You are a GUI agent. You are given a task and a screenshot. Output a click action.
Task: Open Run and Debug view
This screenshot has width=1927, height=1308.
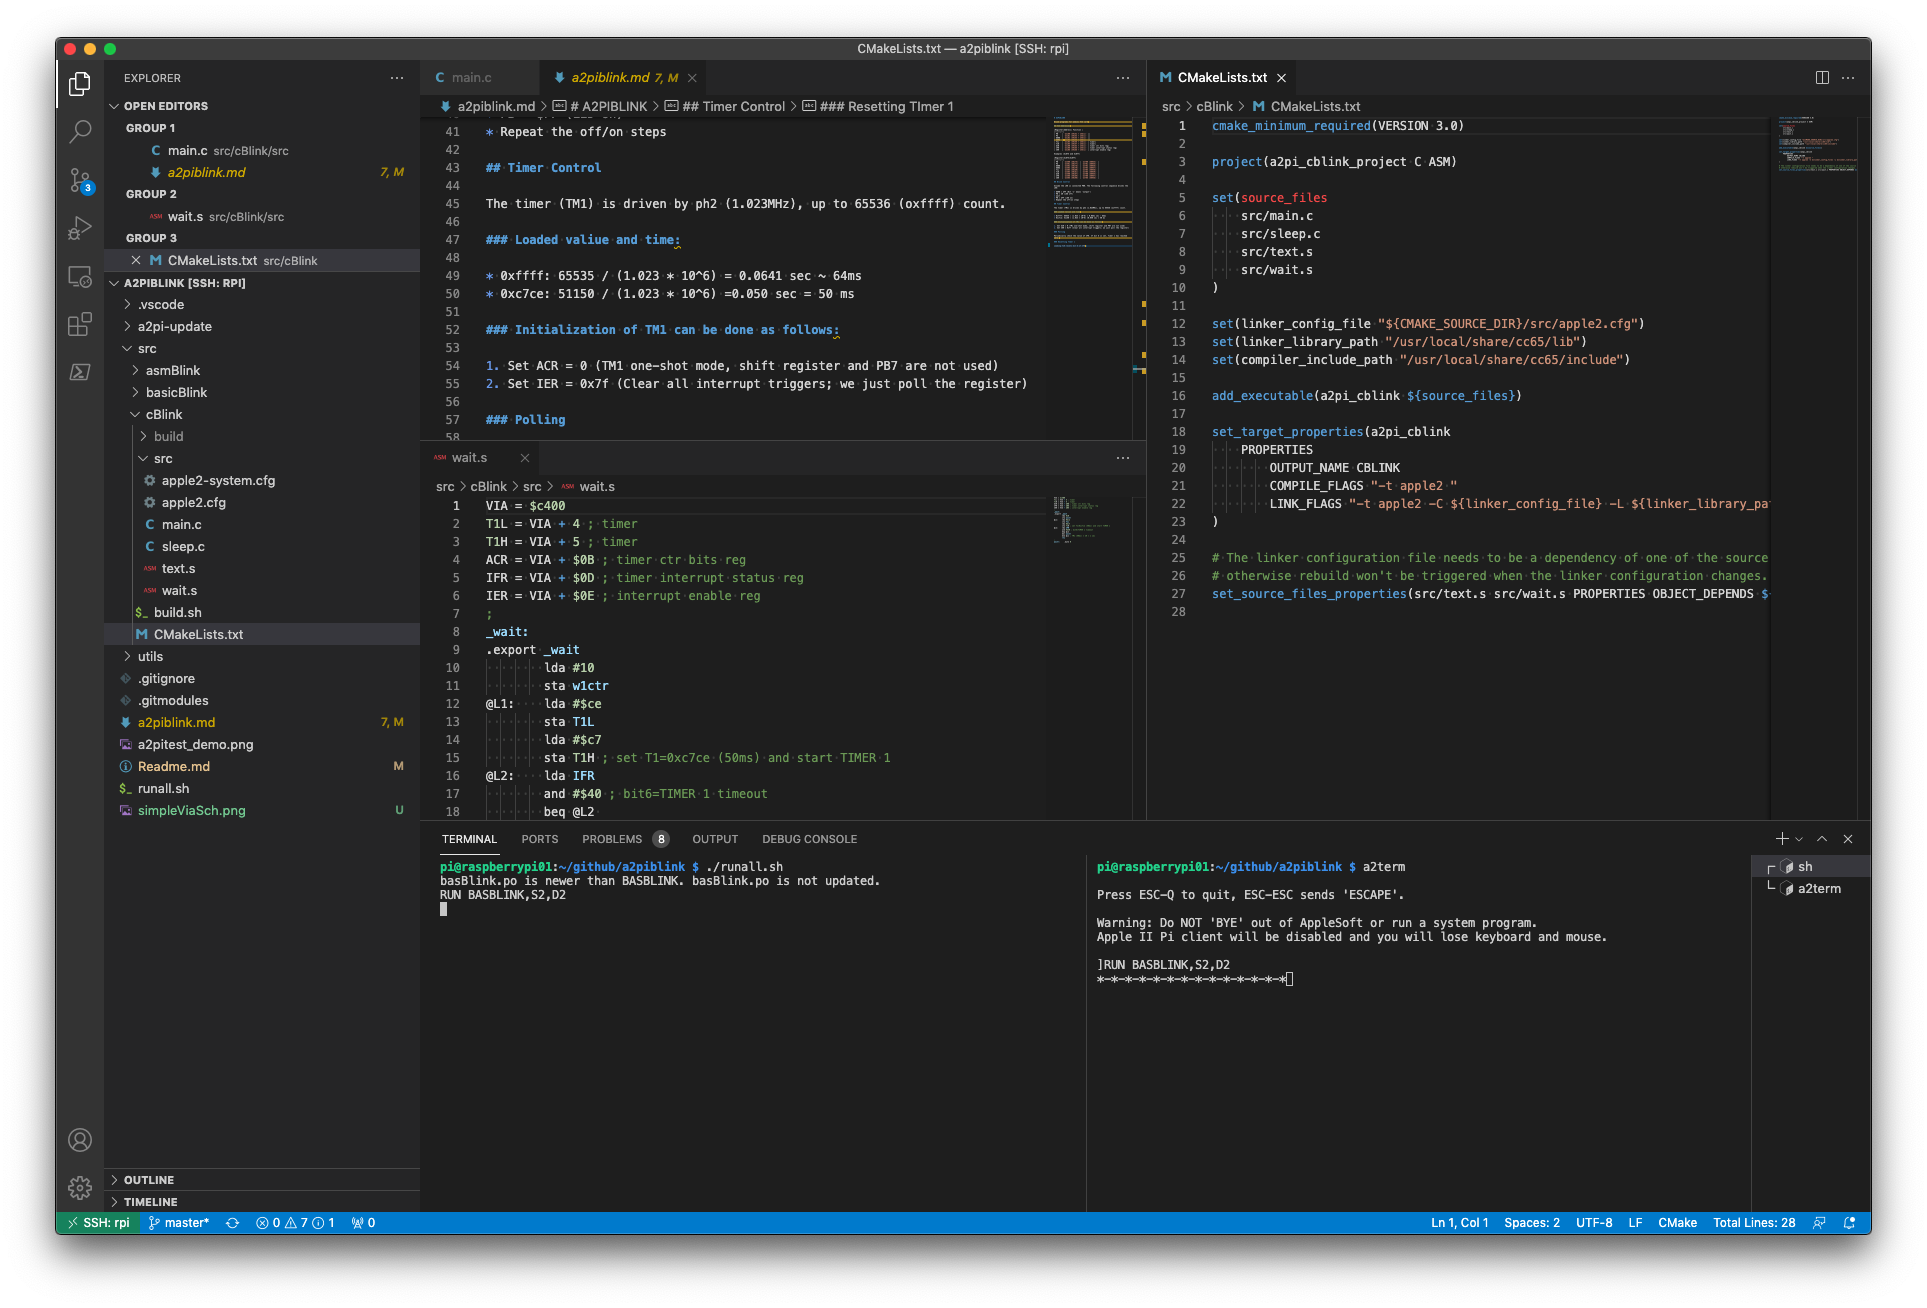pyautogui.click(x=80, y=228)
